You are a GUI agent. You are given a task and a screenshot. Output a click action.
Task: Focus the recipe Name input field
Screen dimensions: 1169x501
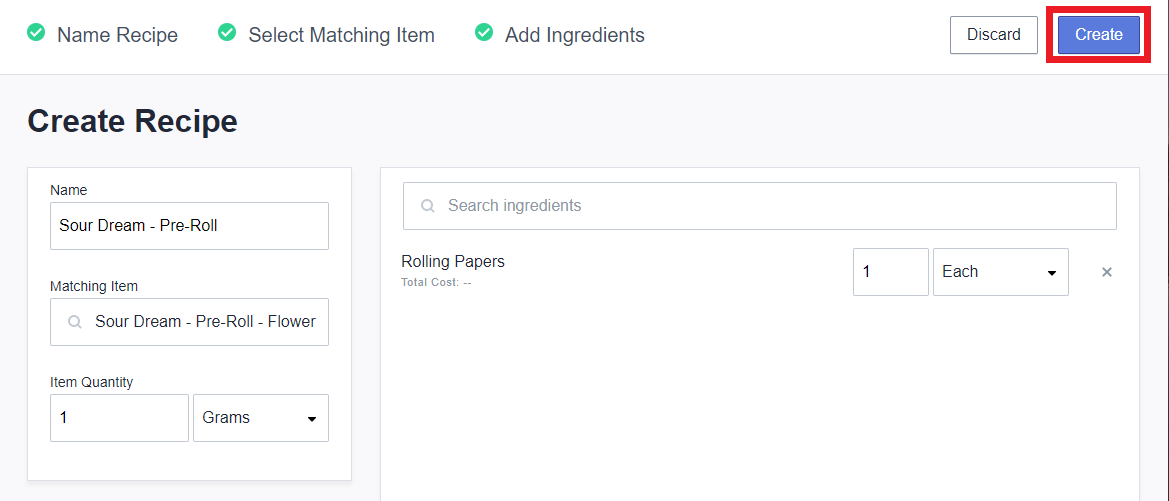point(189,225)
